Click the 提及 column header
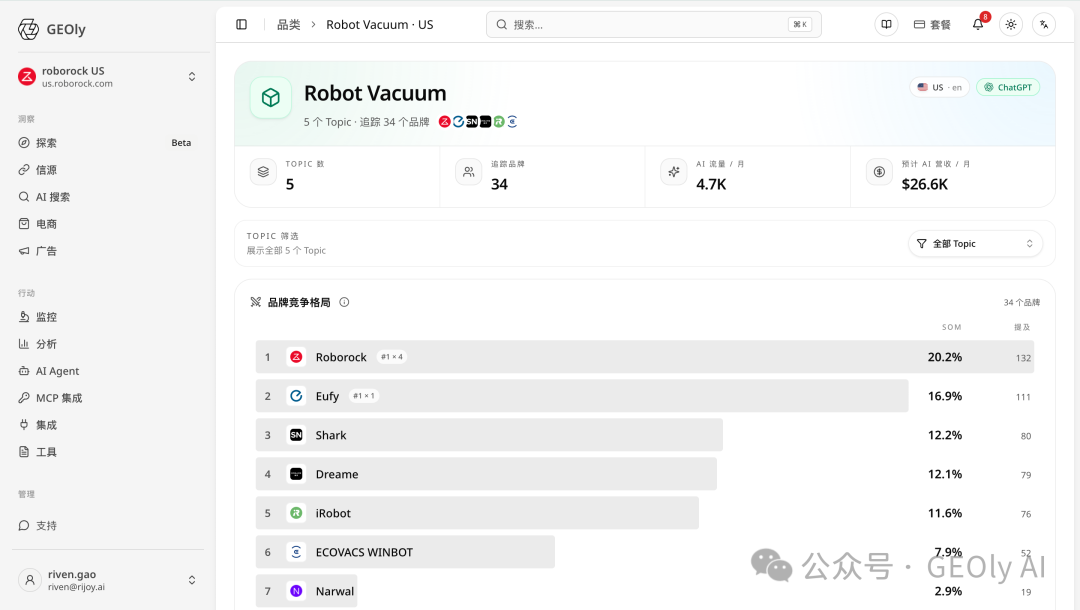1080x610 pixels. click(1022, 327)
